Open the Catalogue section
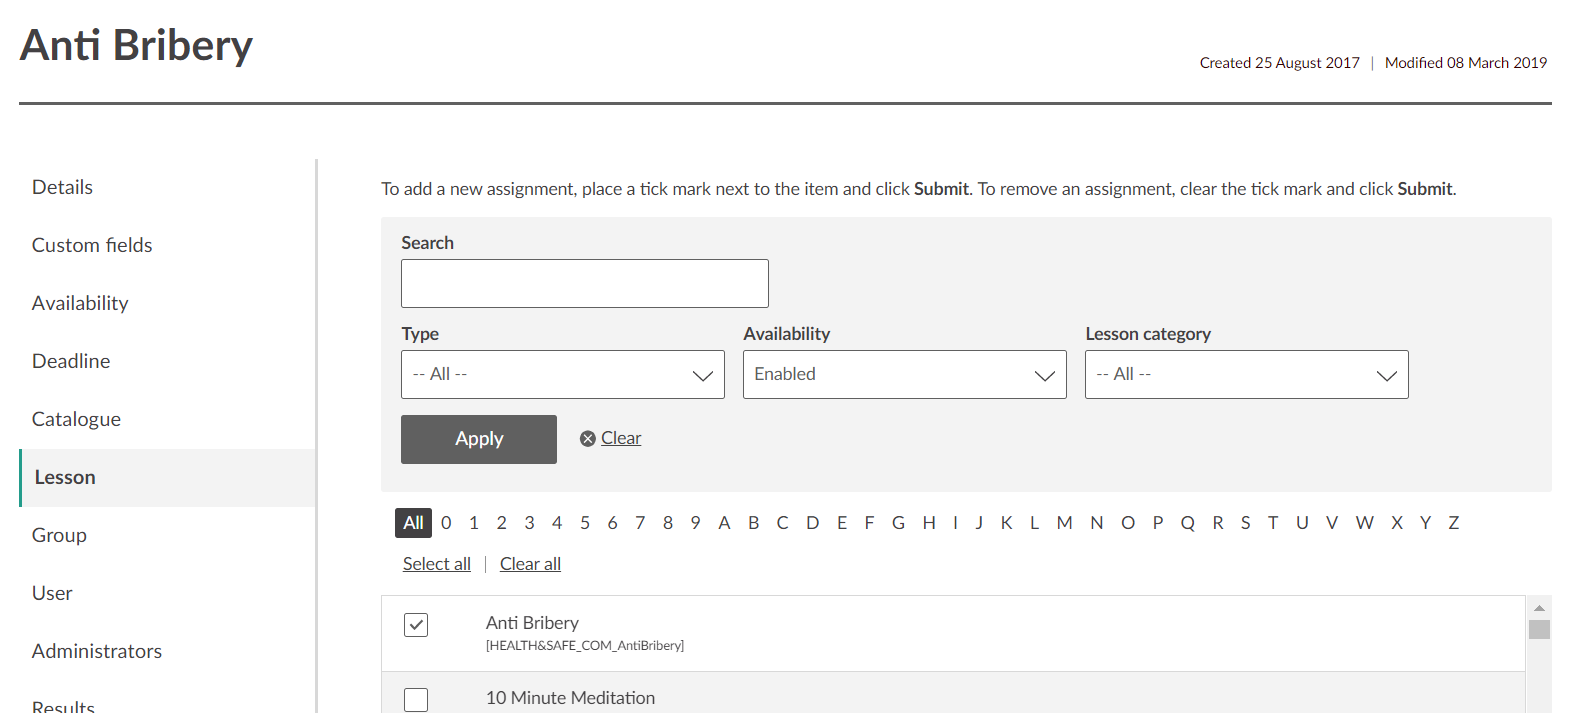This screenshot has width=1591, height=713. coord(76,420)
